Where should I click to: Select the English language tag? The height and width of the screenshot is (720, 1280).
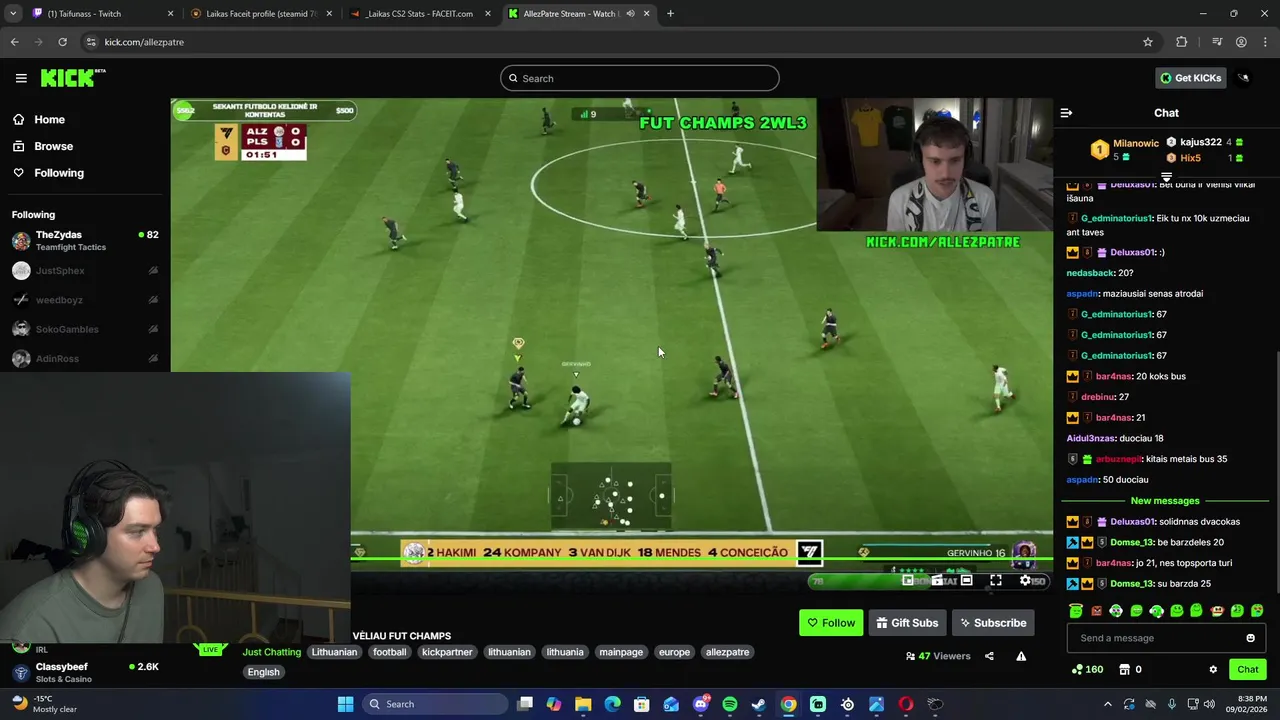[264, 672]
